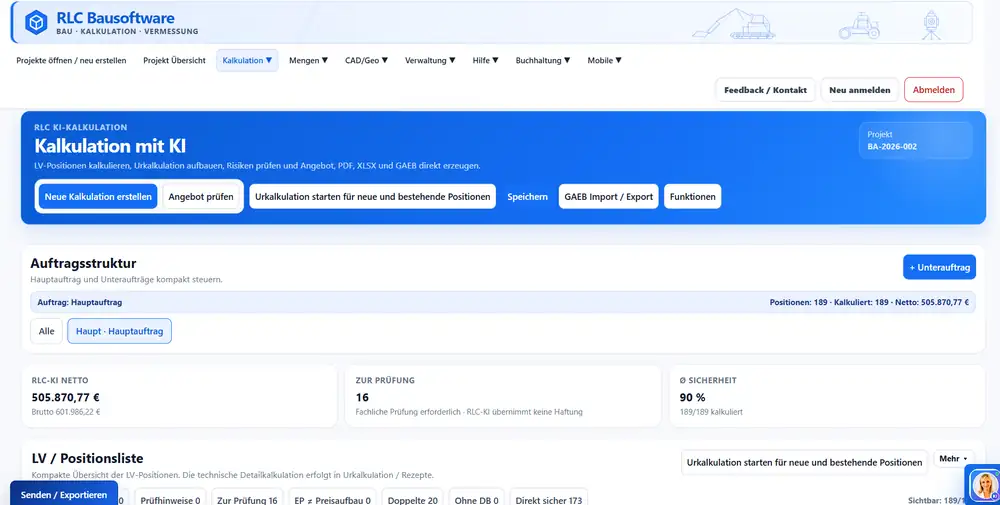Open GAEB Import / Export
Viewport: 1000px width, 505px height.
(x=608, y=196)
